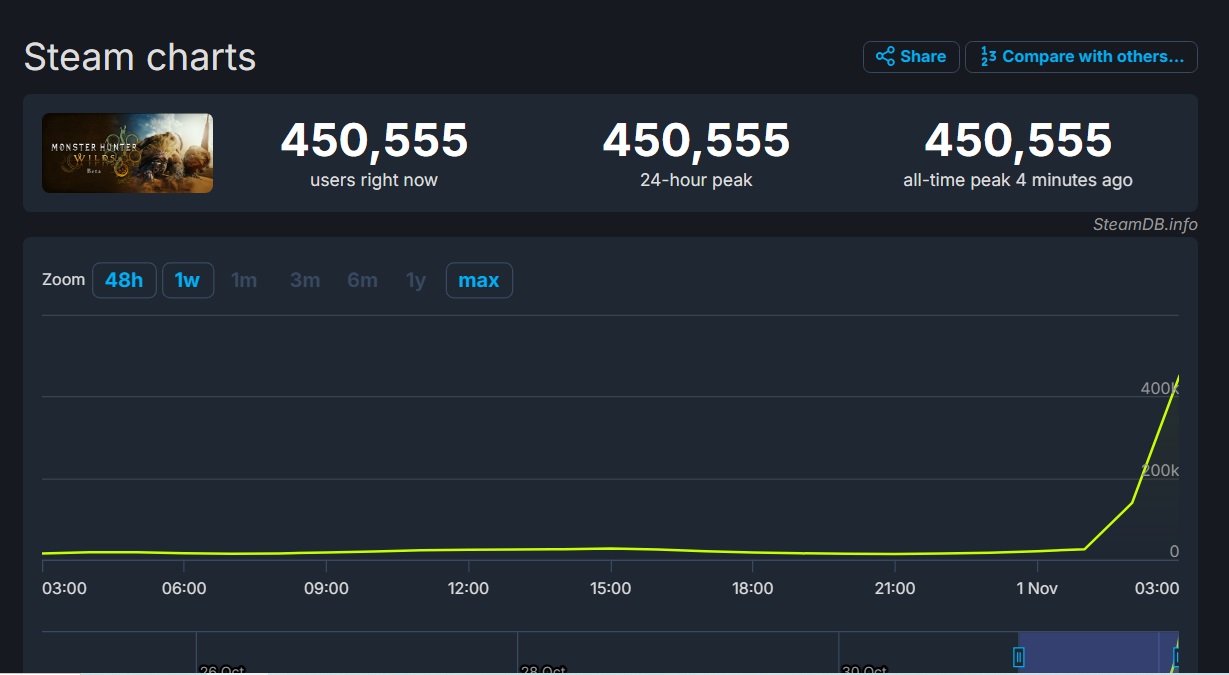The width and height of the screenshot is (1229, 675).
Task: Click the 450,555 users right now stat
Action: coord(374,141)
